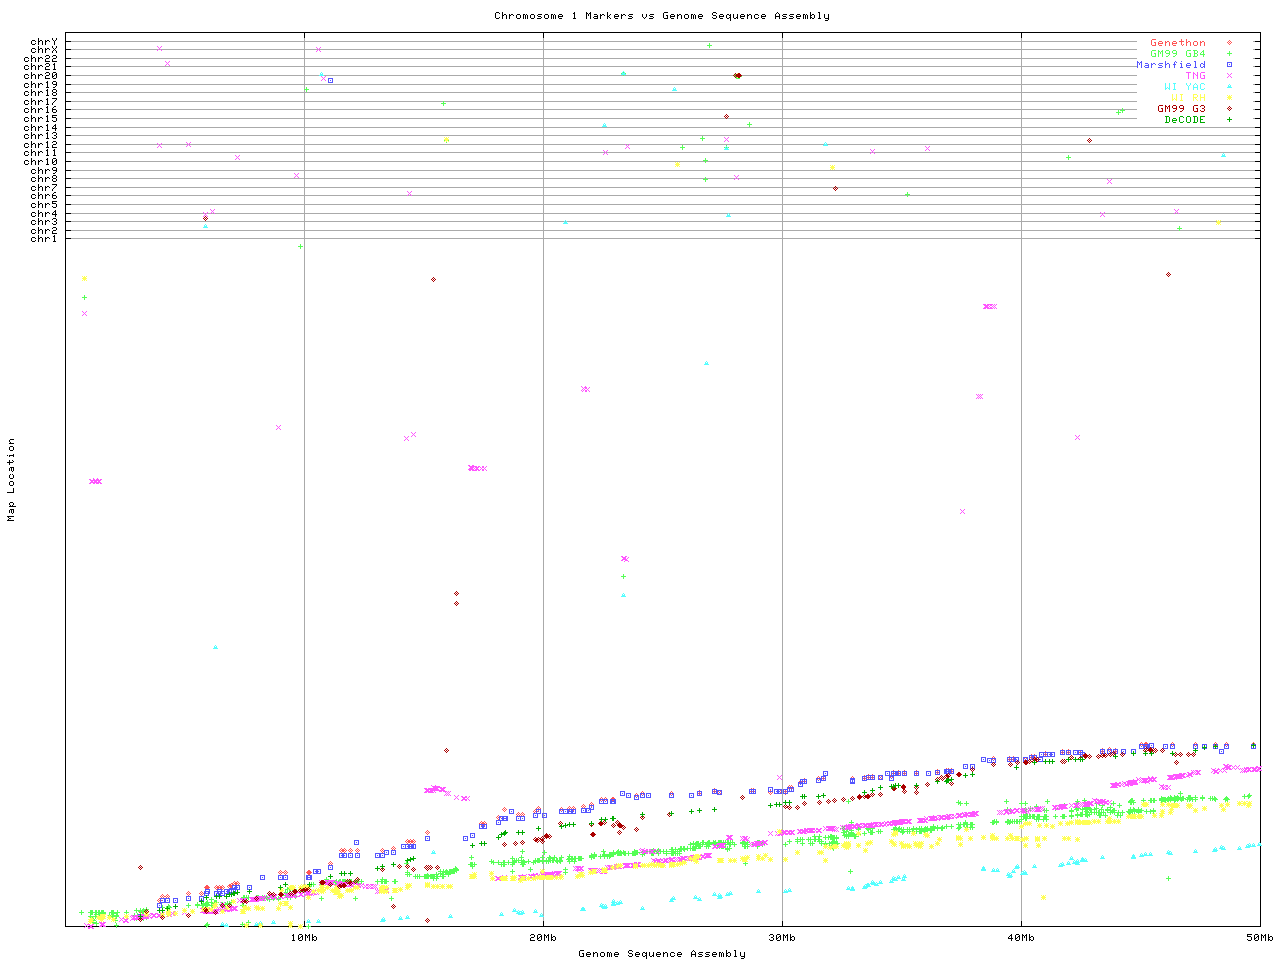The height and width of the screenshot is (960, 1280).
Task: Click the Genethon legend label
Action: tap(1177, 43)
